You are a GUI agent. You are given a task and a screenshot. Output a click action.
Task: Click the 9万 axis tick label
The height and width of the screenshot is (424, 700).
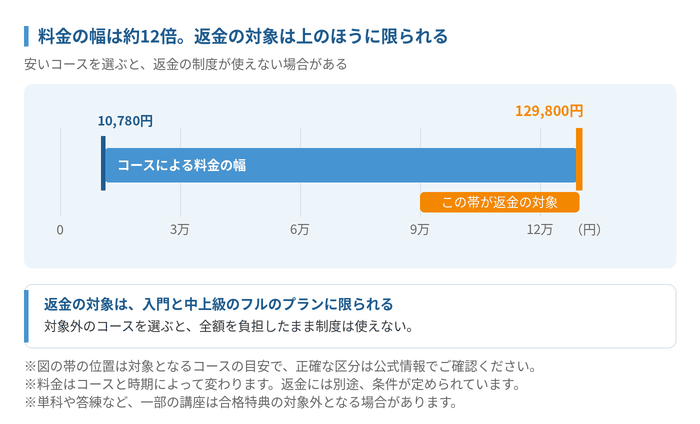[420, 230]
